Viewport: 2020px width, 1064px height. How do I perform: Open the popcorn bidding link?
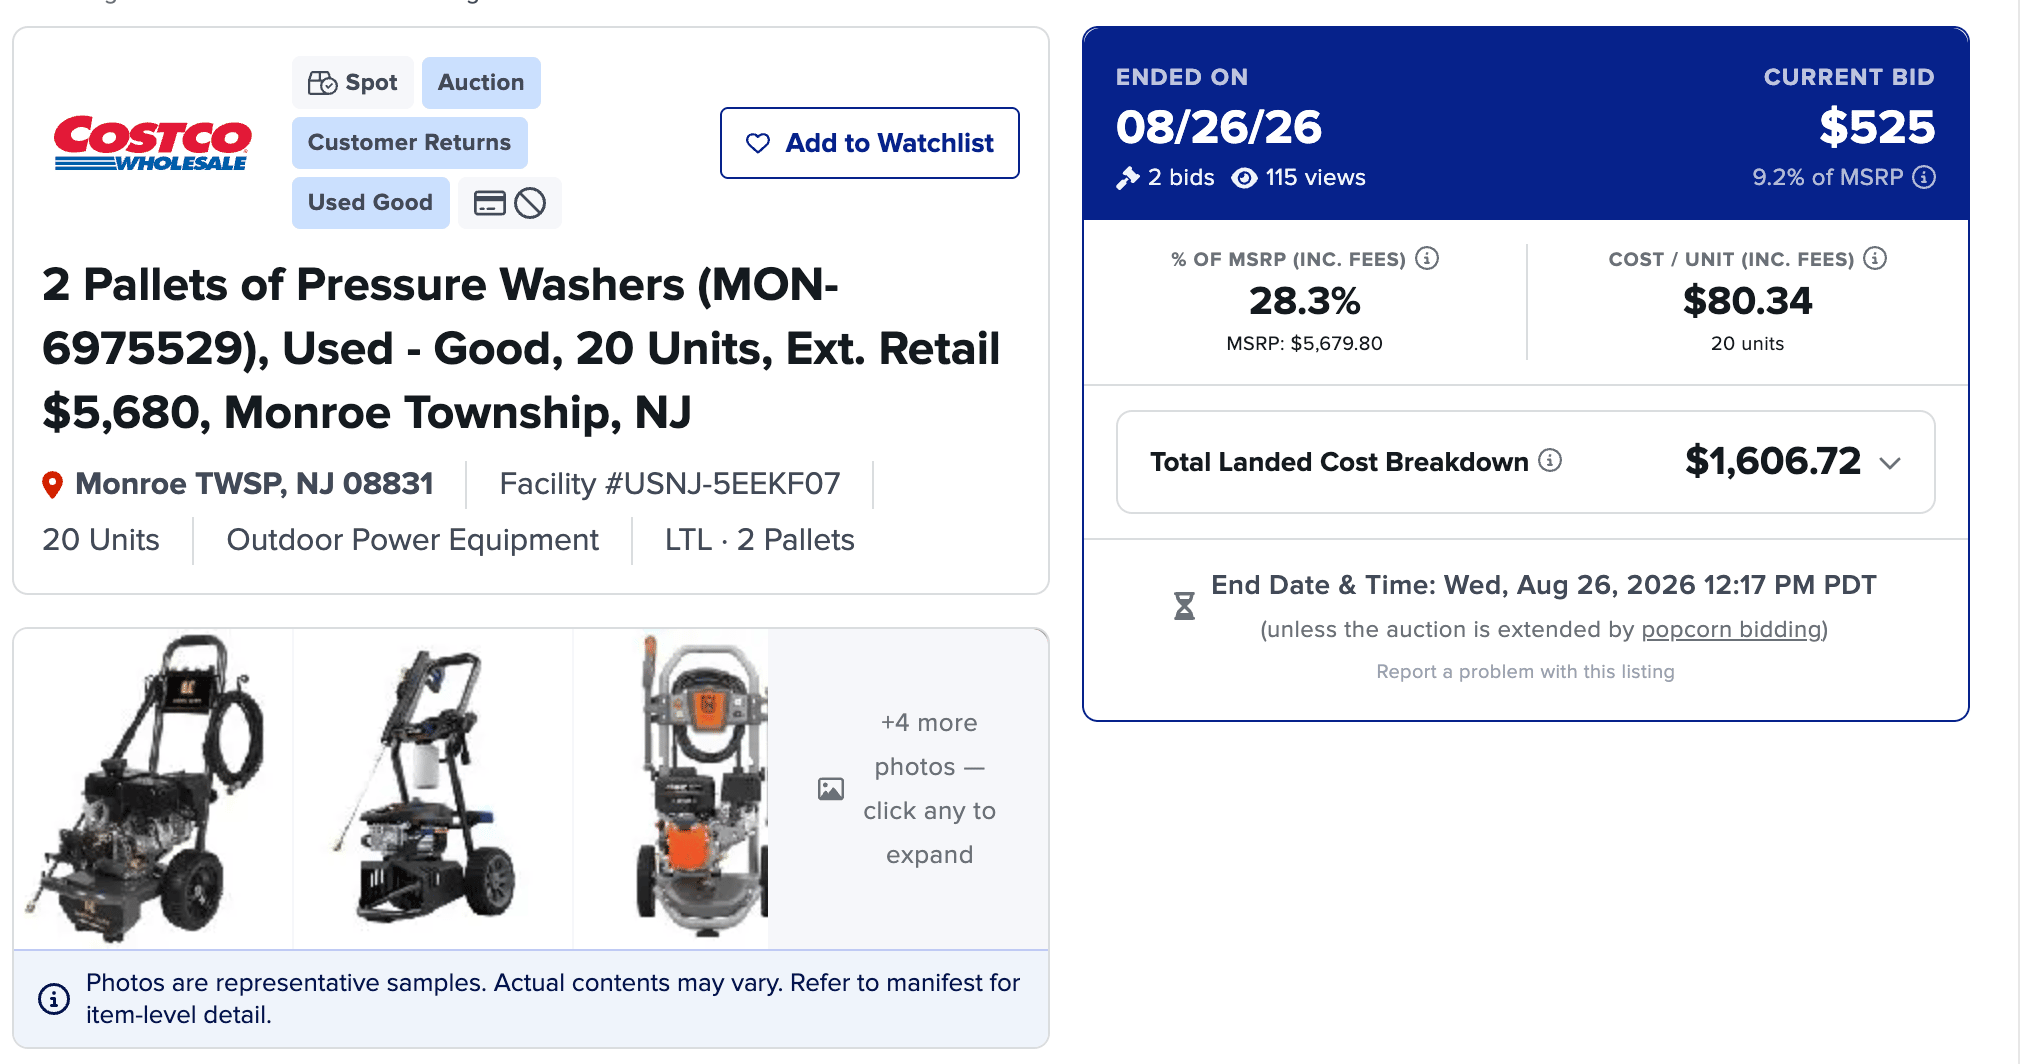pos(1731,629)
